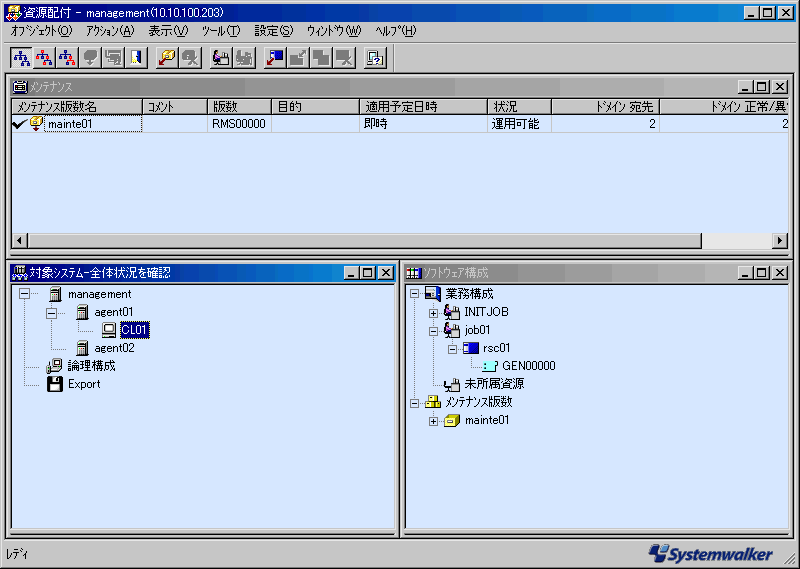
Task: Expand the INITJOB tree node
Action: pos(433,312)
